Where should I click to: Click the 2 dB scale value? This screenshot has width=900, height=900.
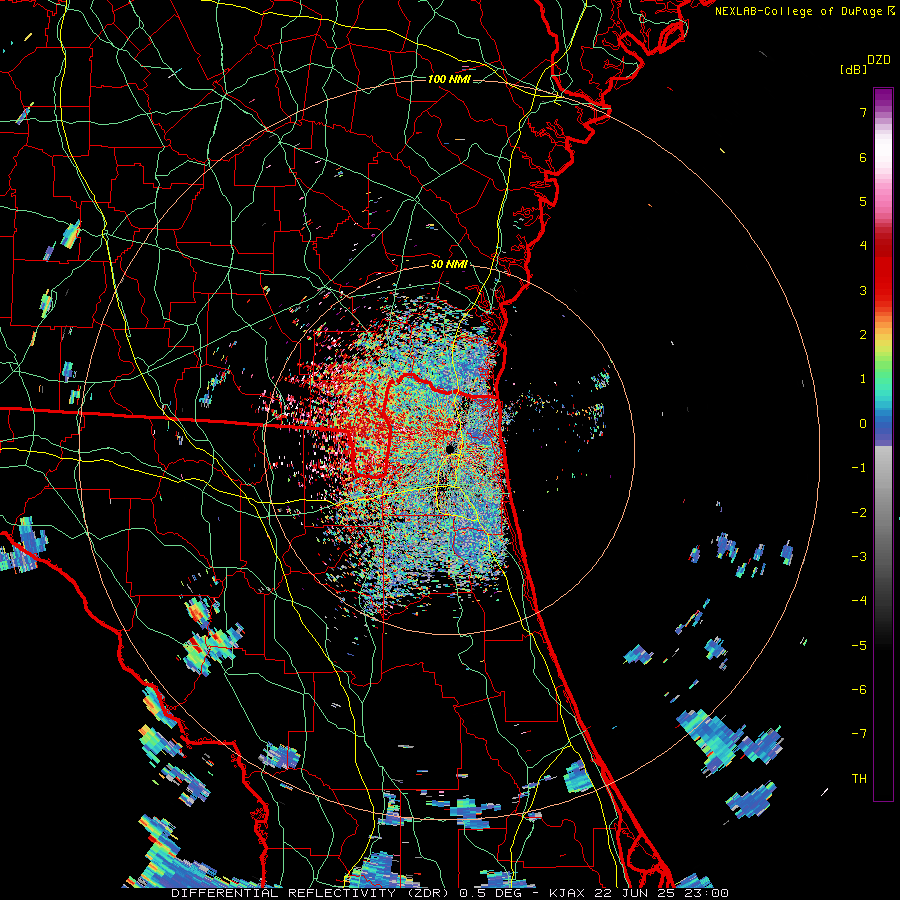click(863, 335)
